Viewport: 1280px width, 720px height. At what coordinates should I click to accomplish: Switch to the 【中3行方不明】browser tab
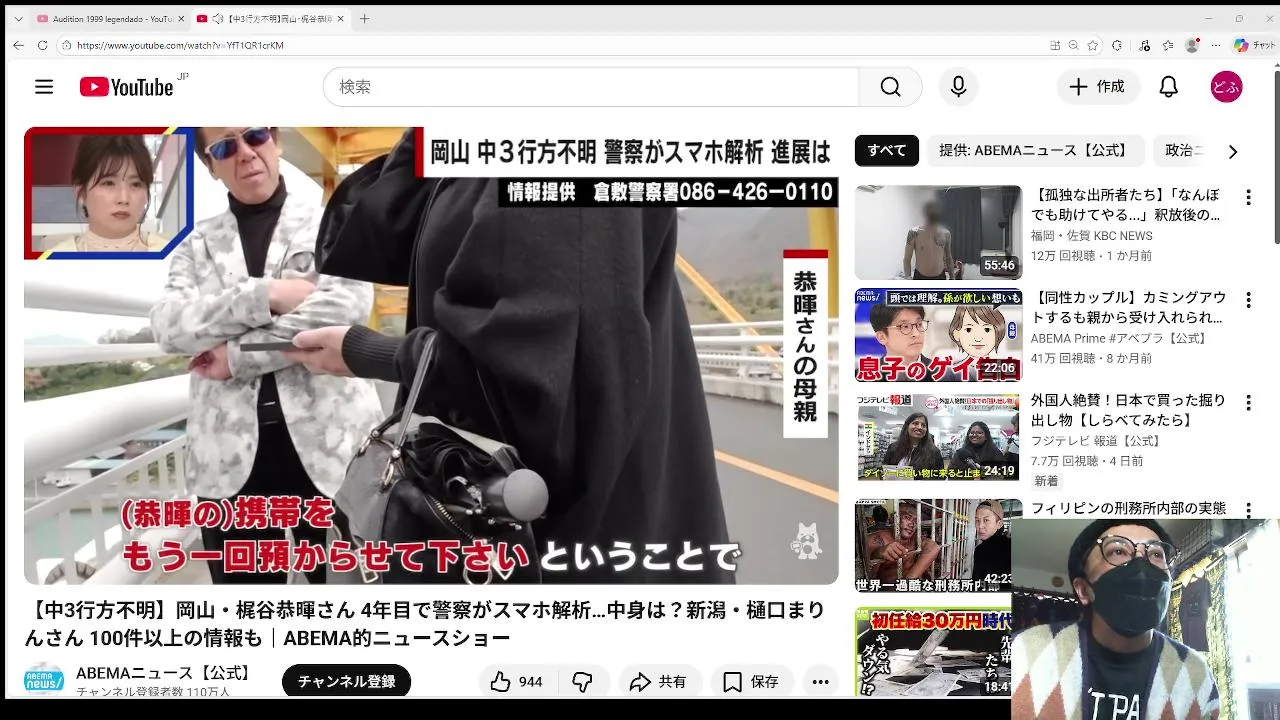tap(270, 19)
